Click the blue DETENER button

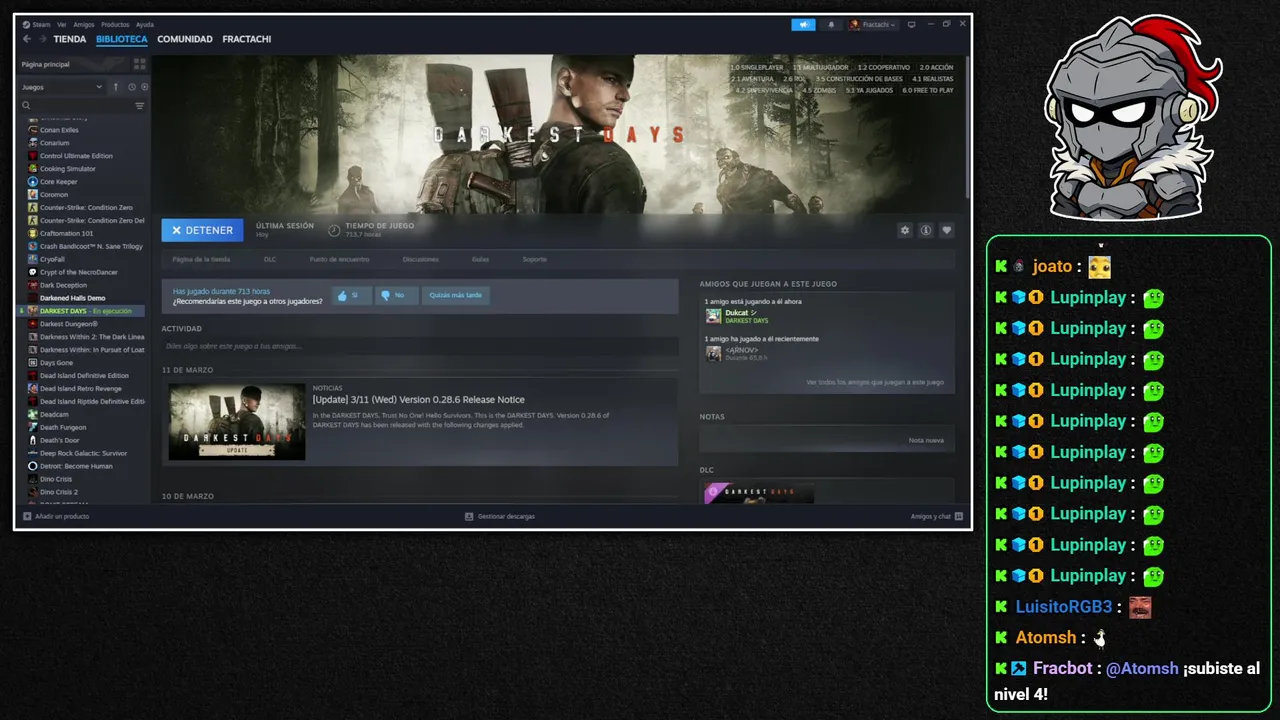click(x=202, y=230)
